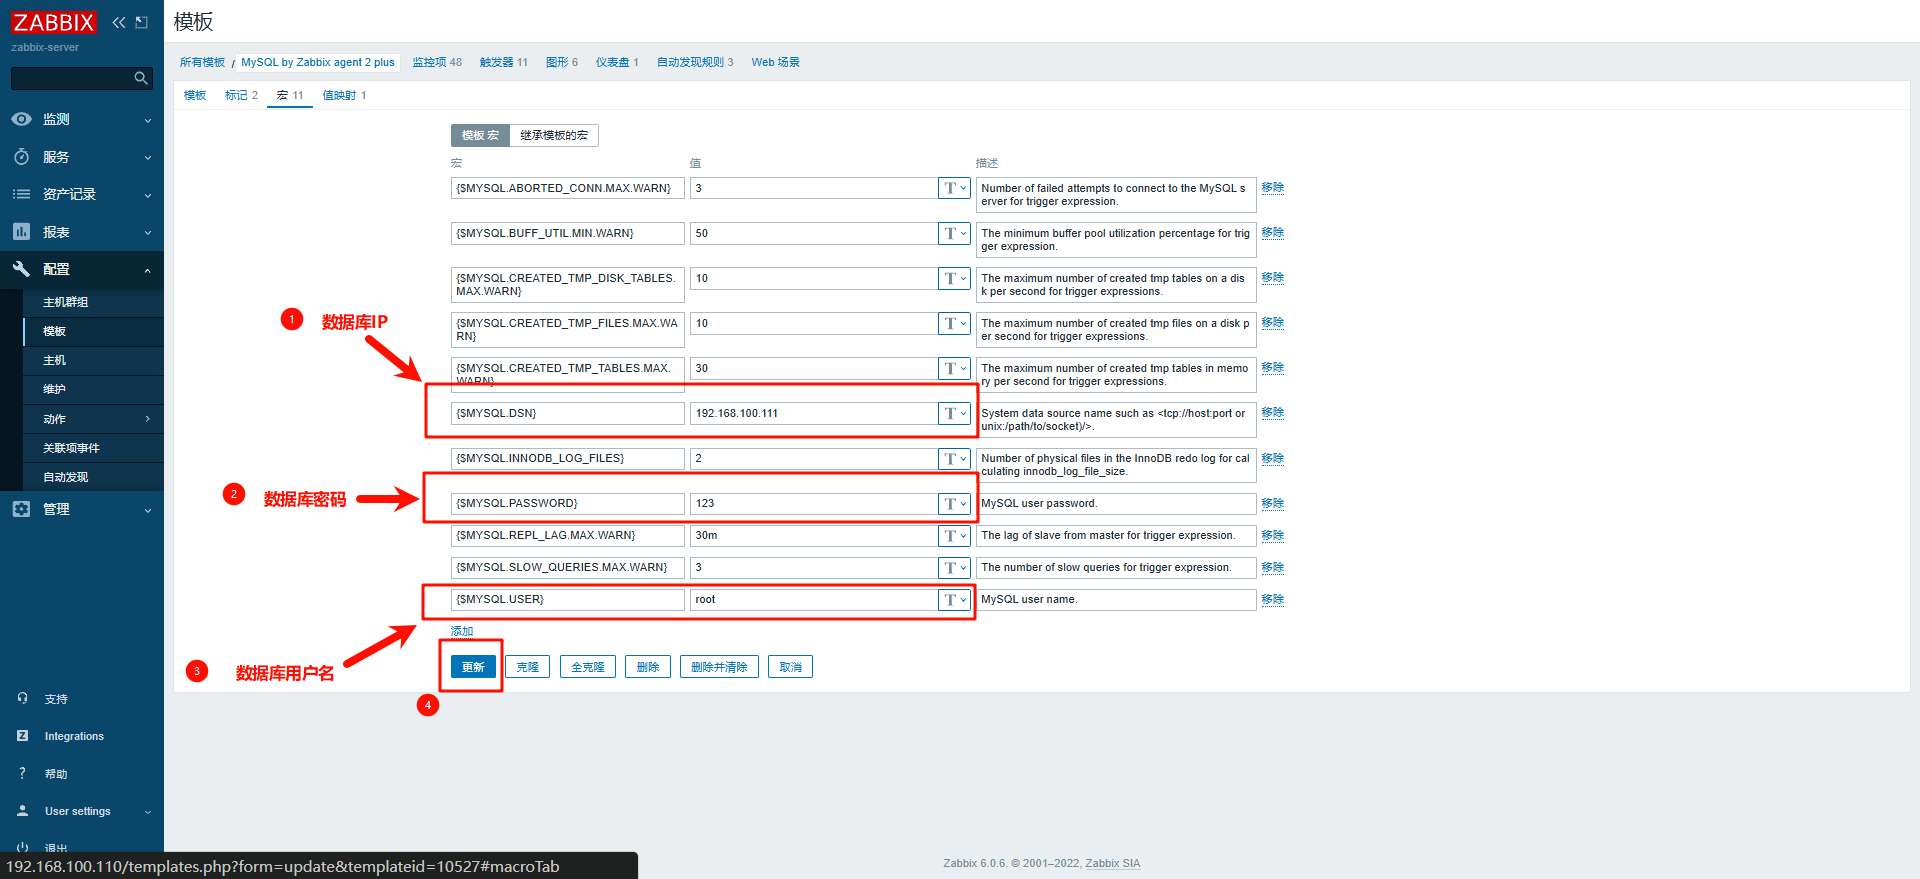Collapse the 配置 menu chevron
The height and width of the screenshot is (879, 1920).
pyautogui.click(x=148, y=270)
